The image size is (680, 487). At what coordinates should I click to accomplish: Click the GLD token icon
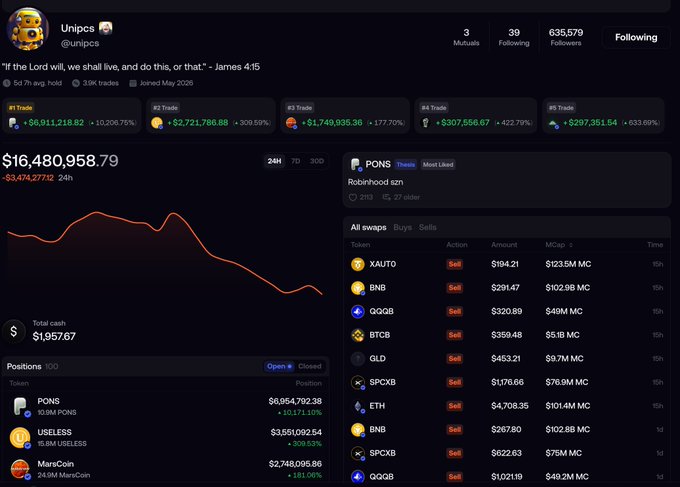coord(358,359)
